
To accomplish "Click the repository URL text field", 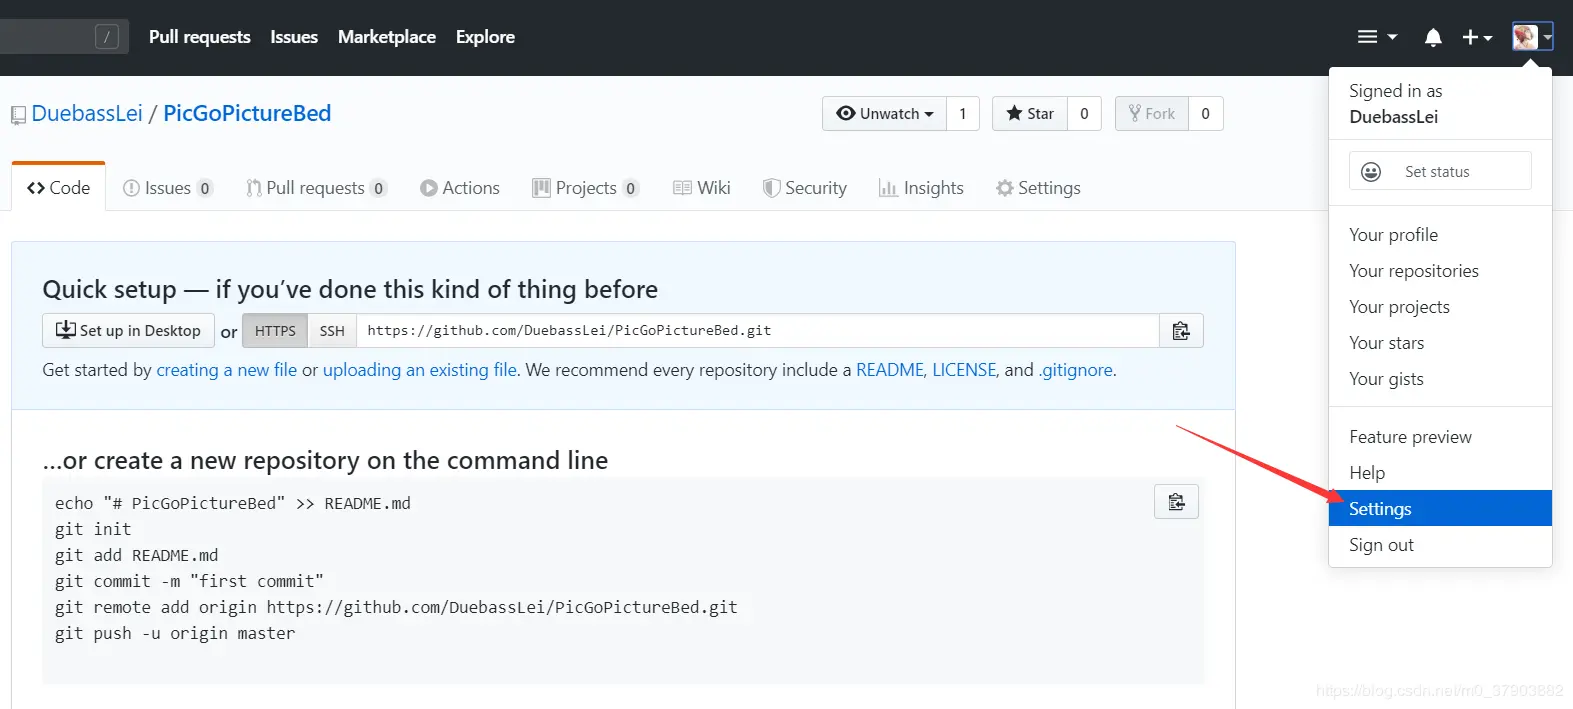I will click(757, 331).
